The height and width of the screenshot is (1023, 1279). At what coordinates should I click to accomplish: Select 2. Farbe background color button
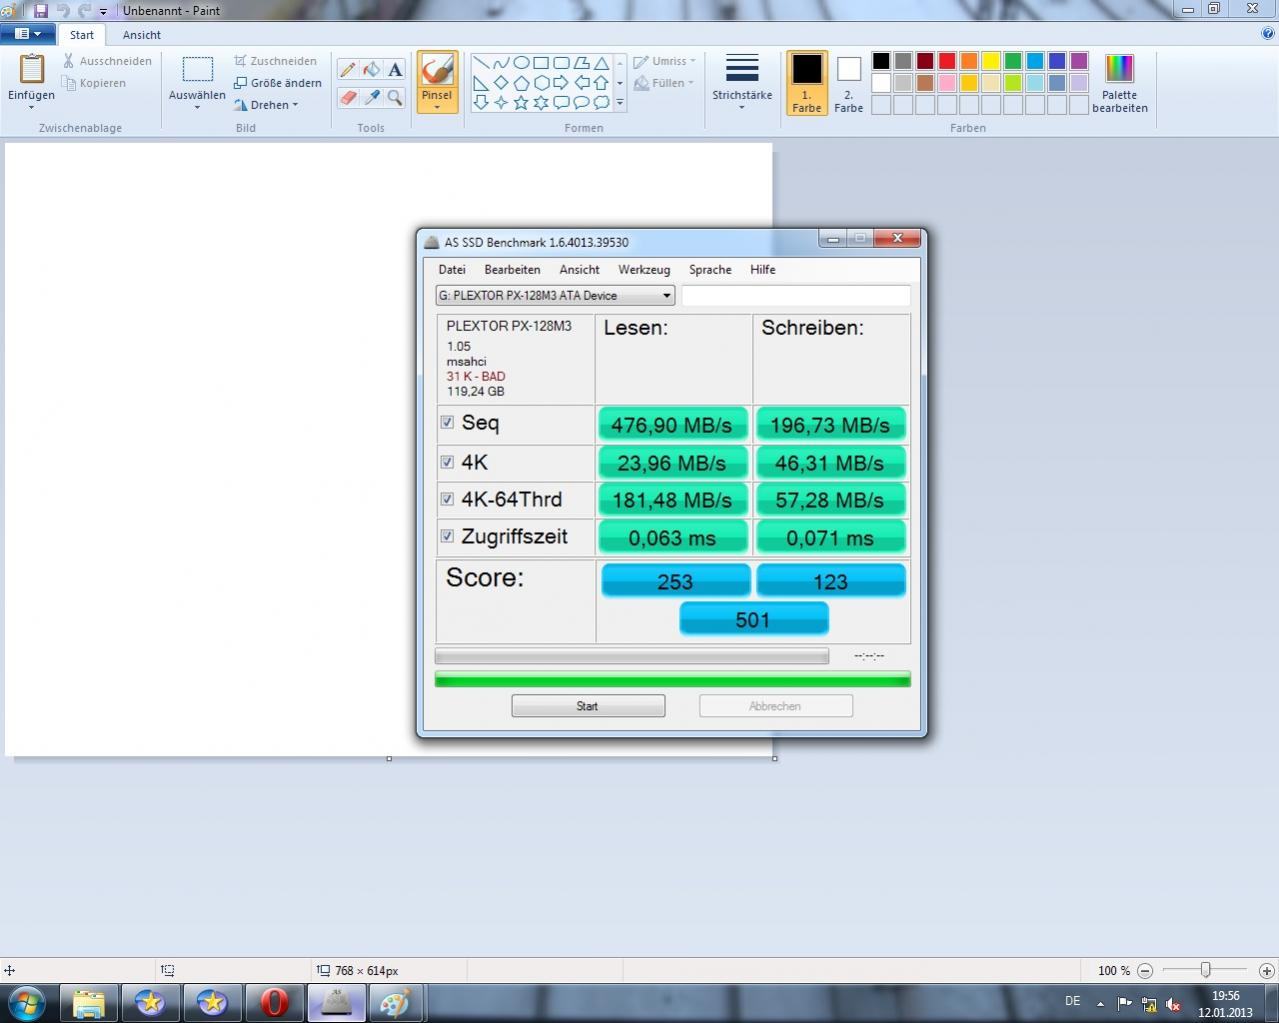849,83
